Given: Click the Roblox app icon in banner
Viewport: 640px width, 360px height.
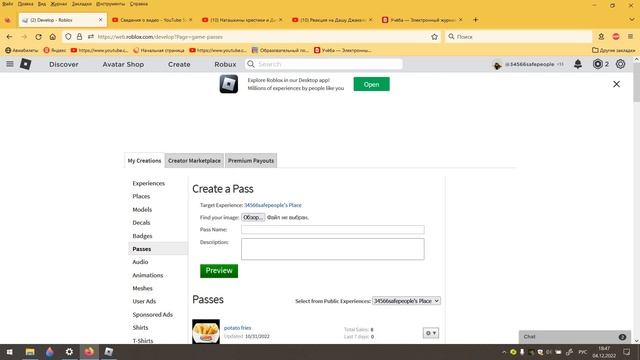Looking at the screenshot, I should [229, 84].
